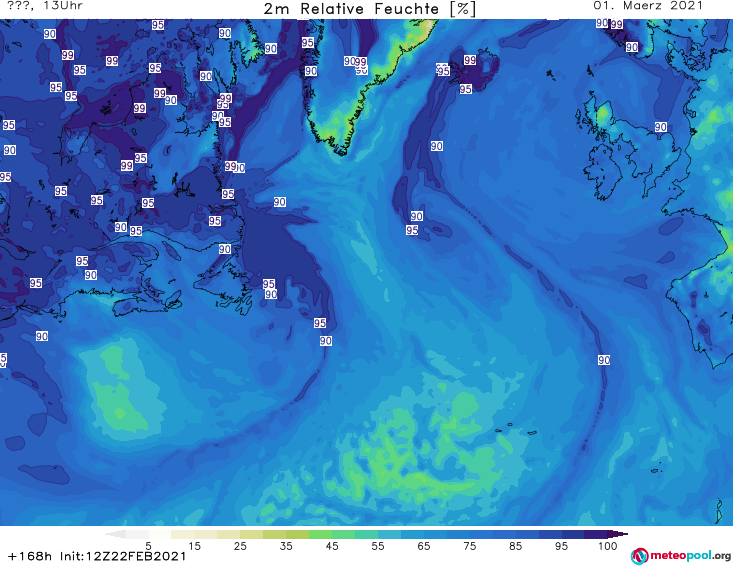Click the color scale's '35' tick label
This screenshot has height=566, width=733.
pyautogui.click(x=286, y=546)
